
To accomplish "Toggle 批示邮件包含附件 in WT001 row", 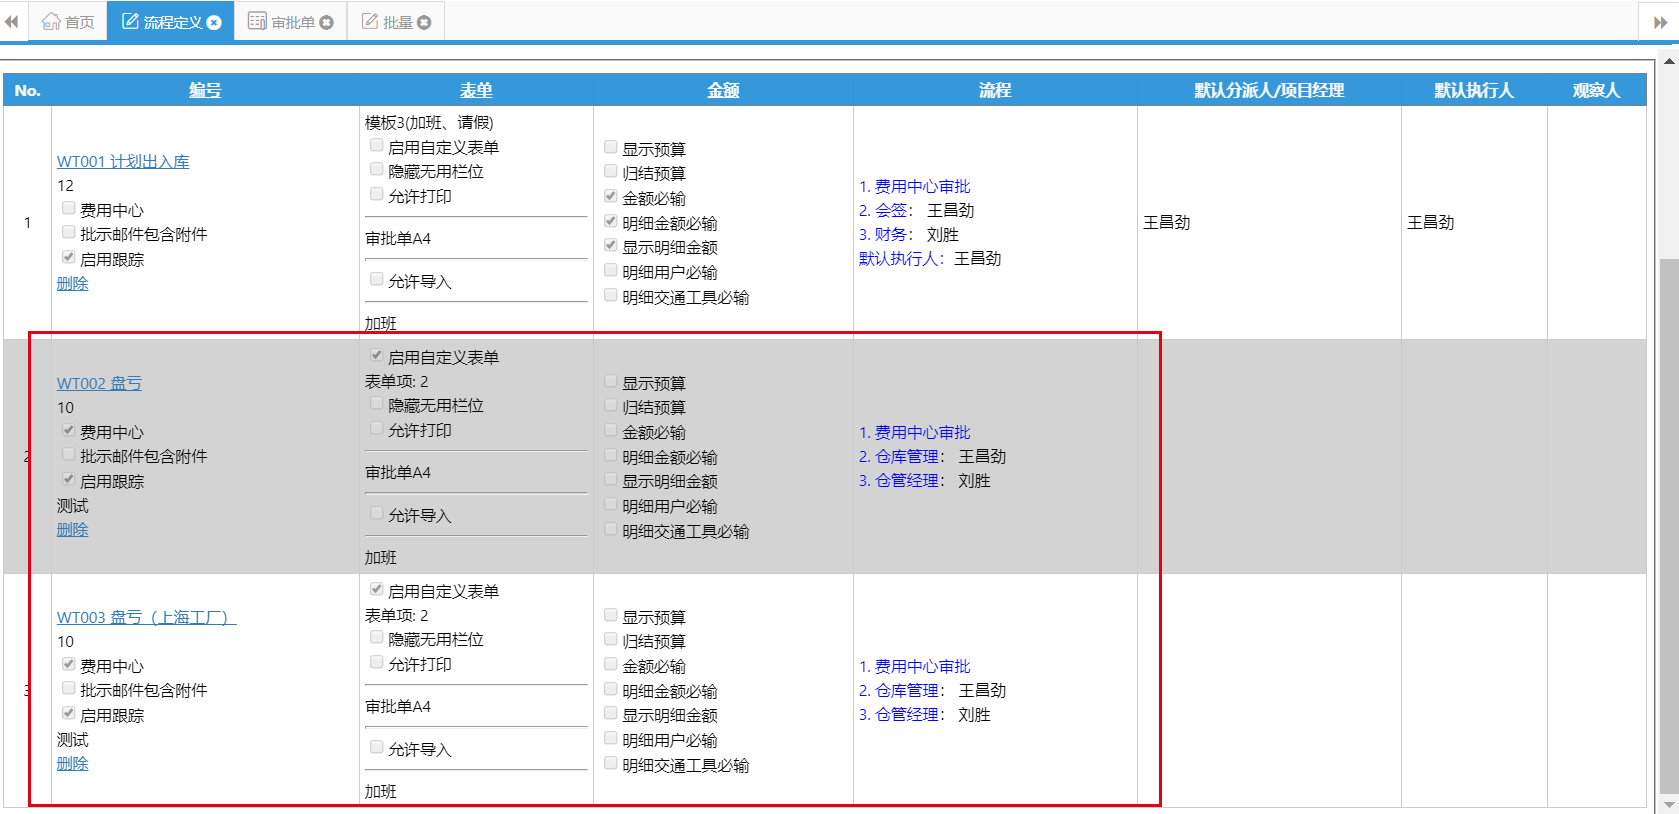I will 69,232.
